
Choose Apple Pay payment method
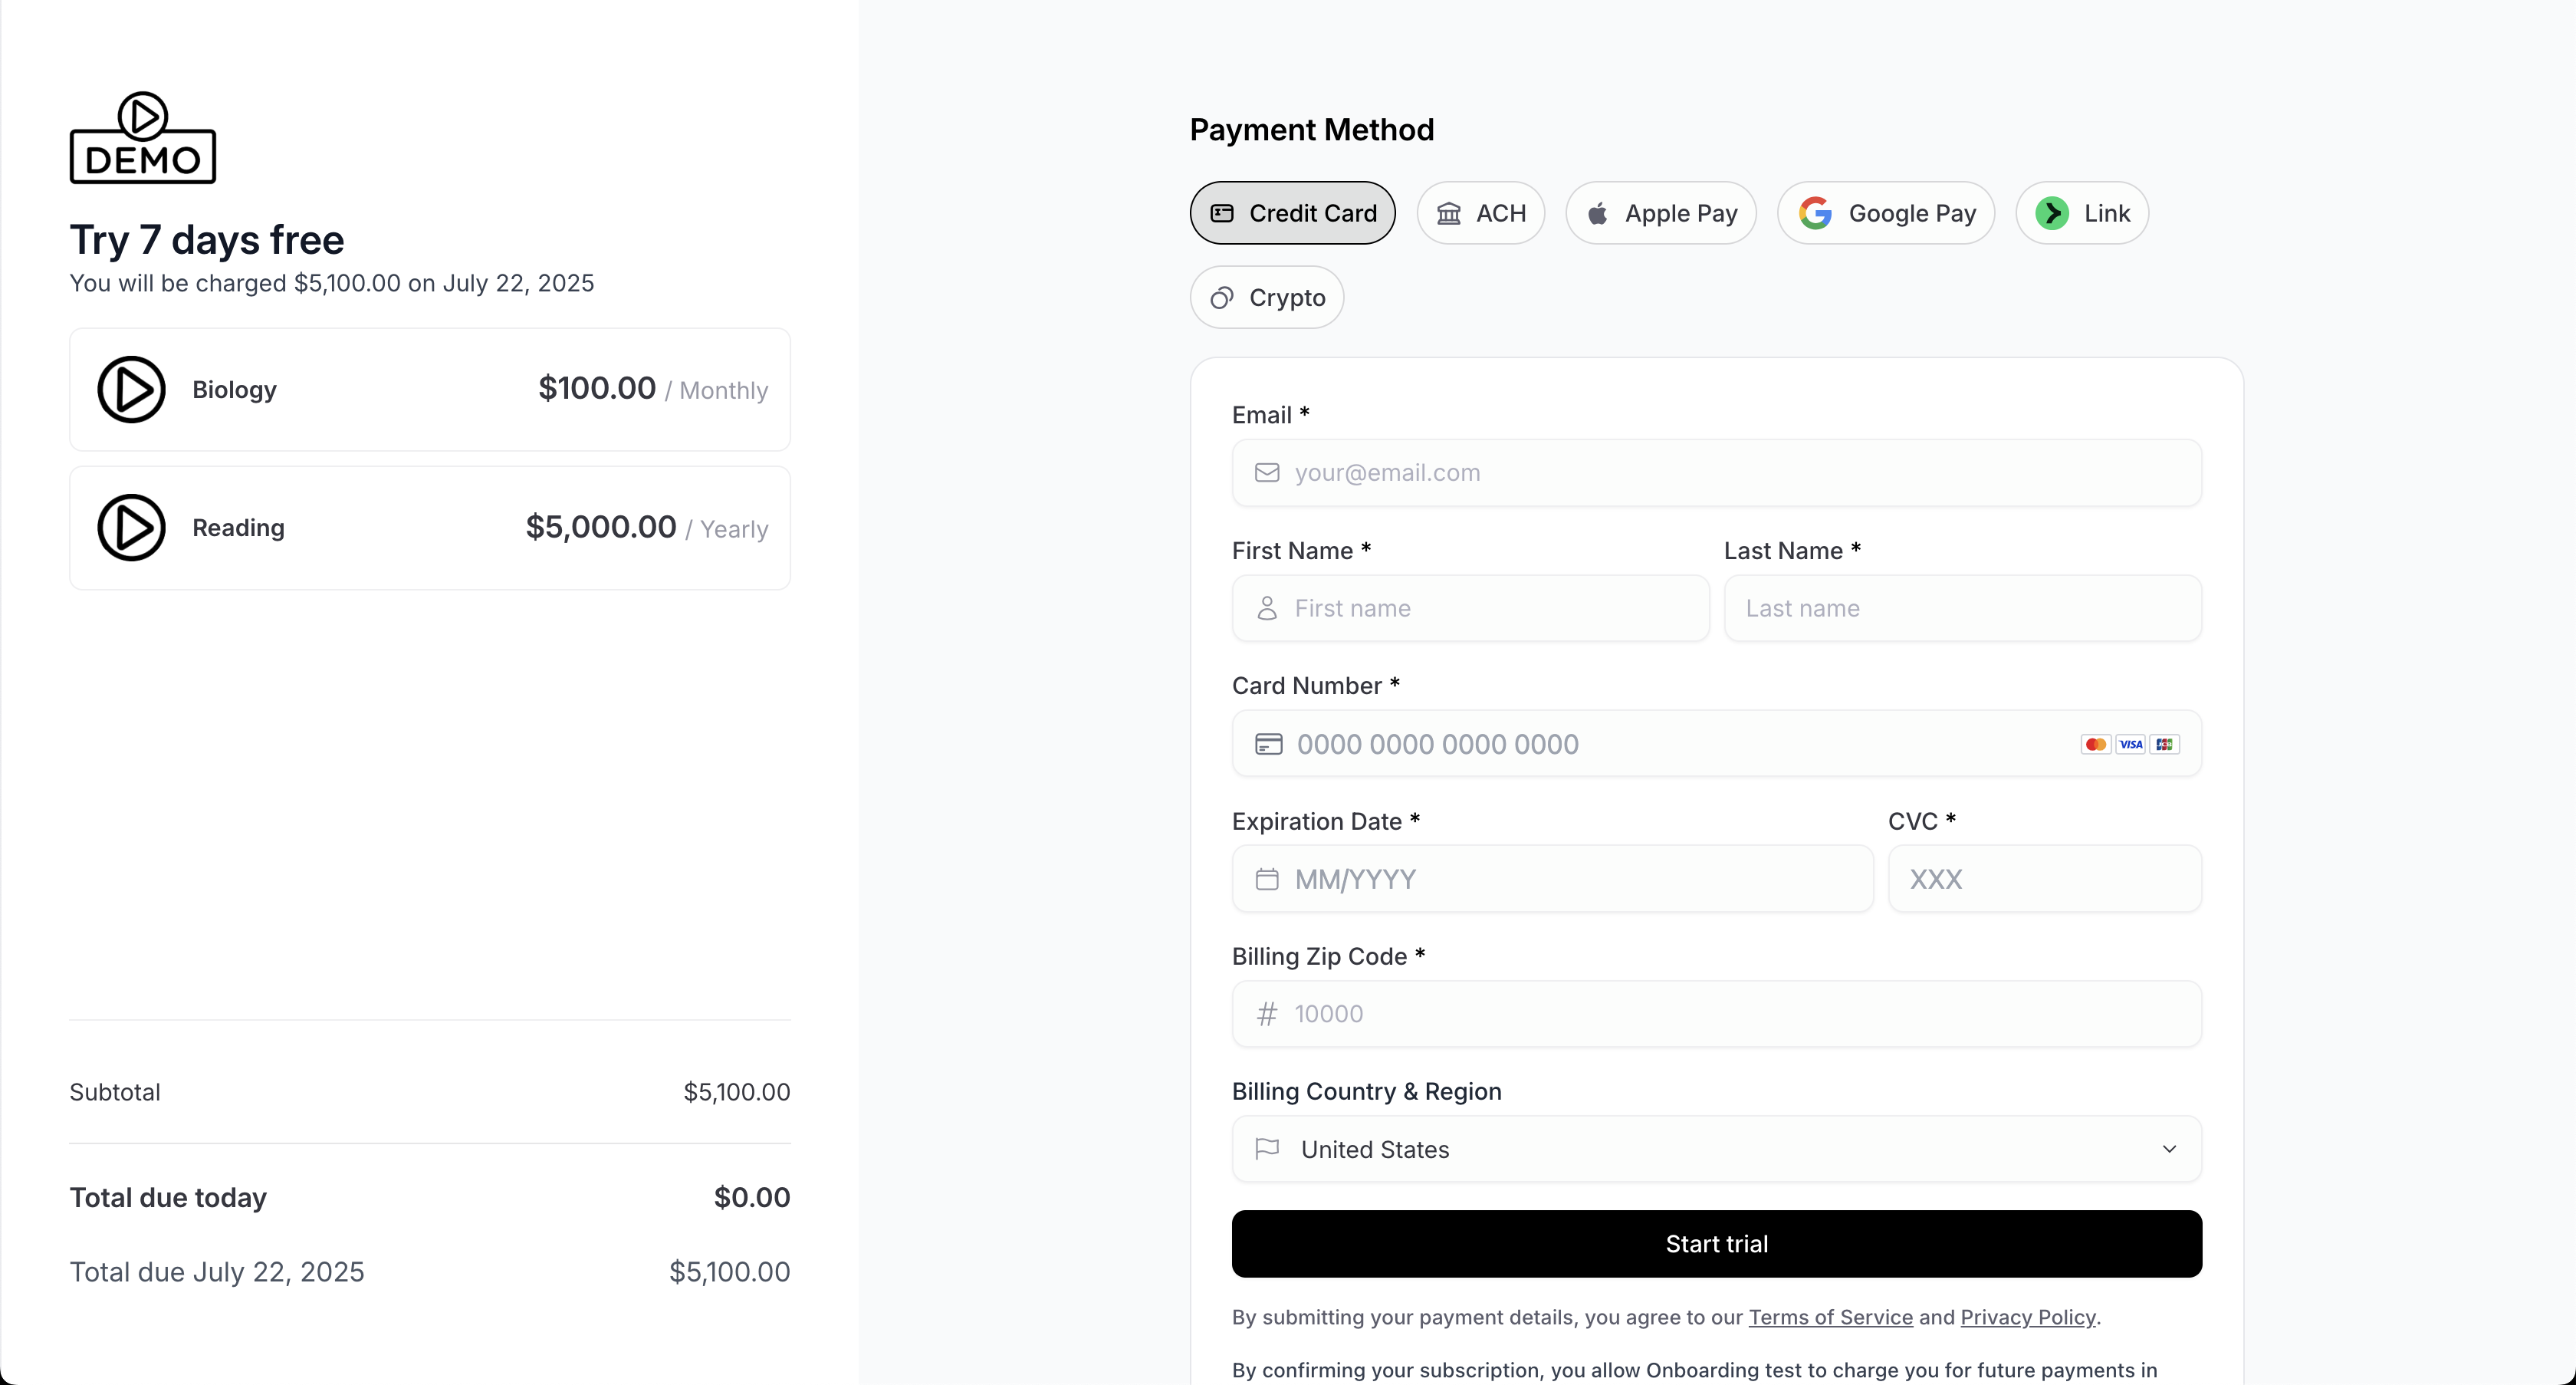[x=1661, y=213]
